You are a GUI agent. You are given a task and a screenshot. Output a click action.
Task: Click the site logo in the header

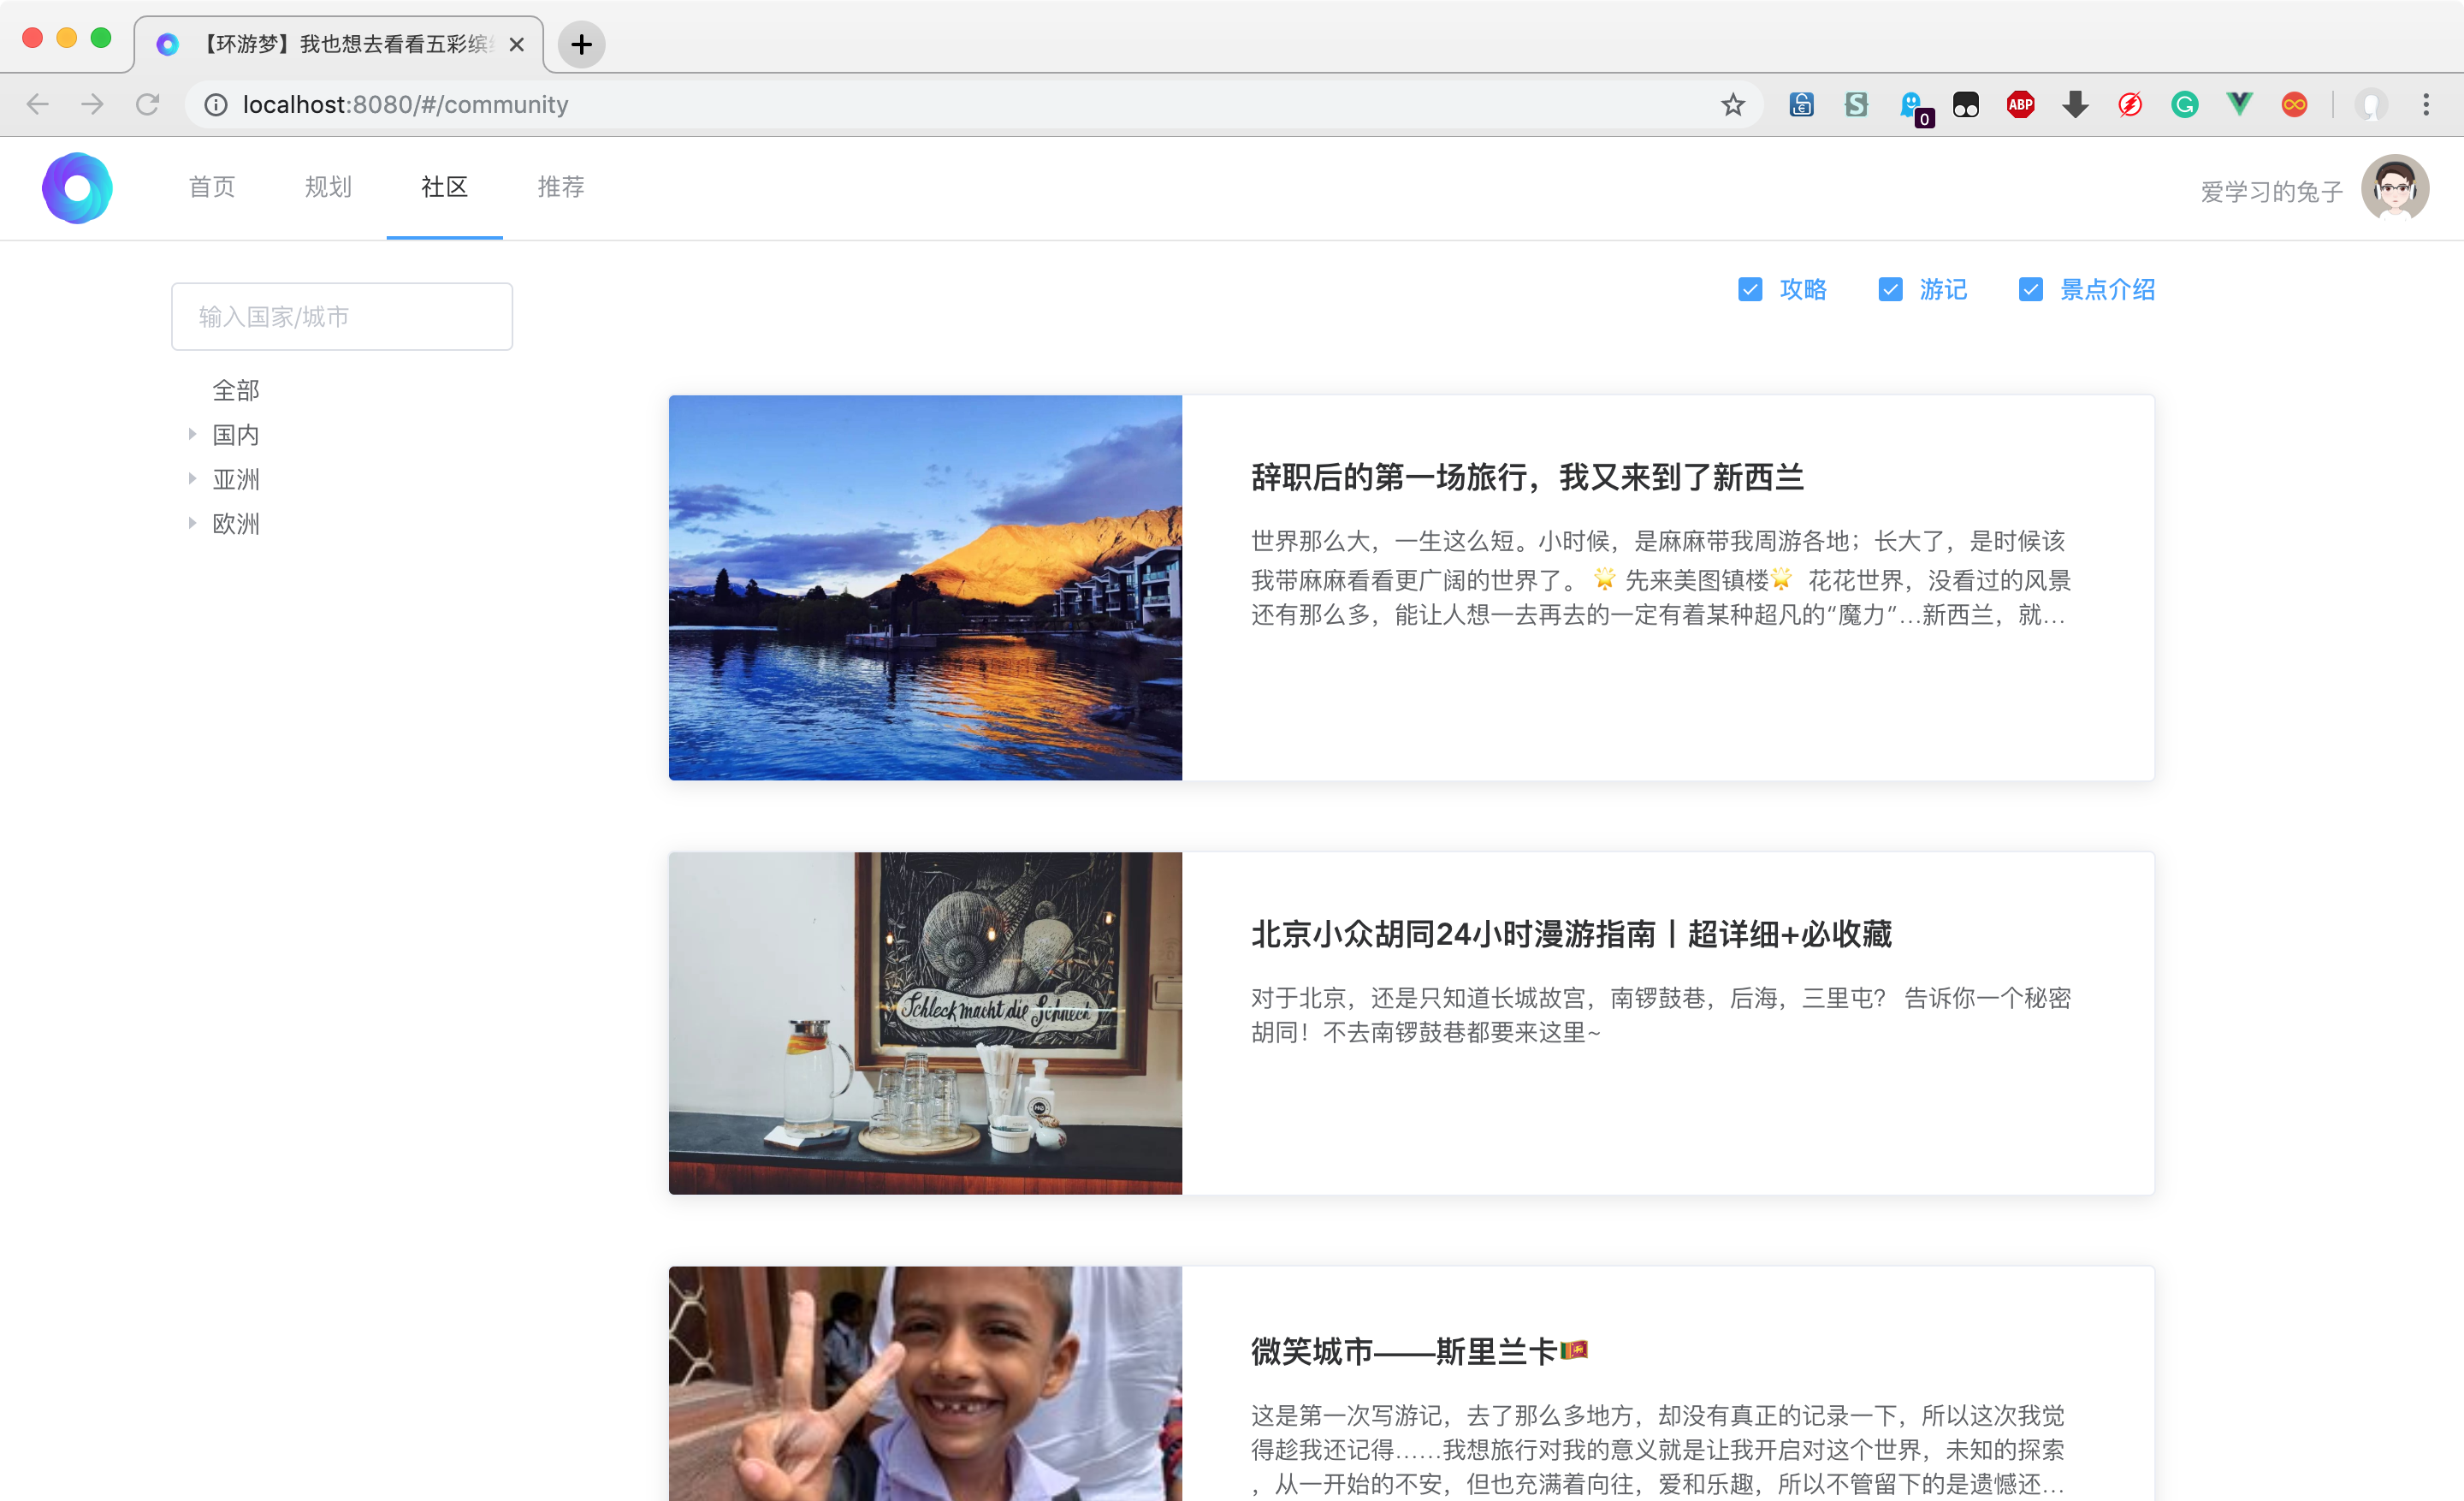click(x=77, y=188)
